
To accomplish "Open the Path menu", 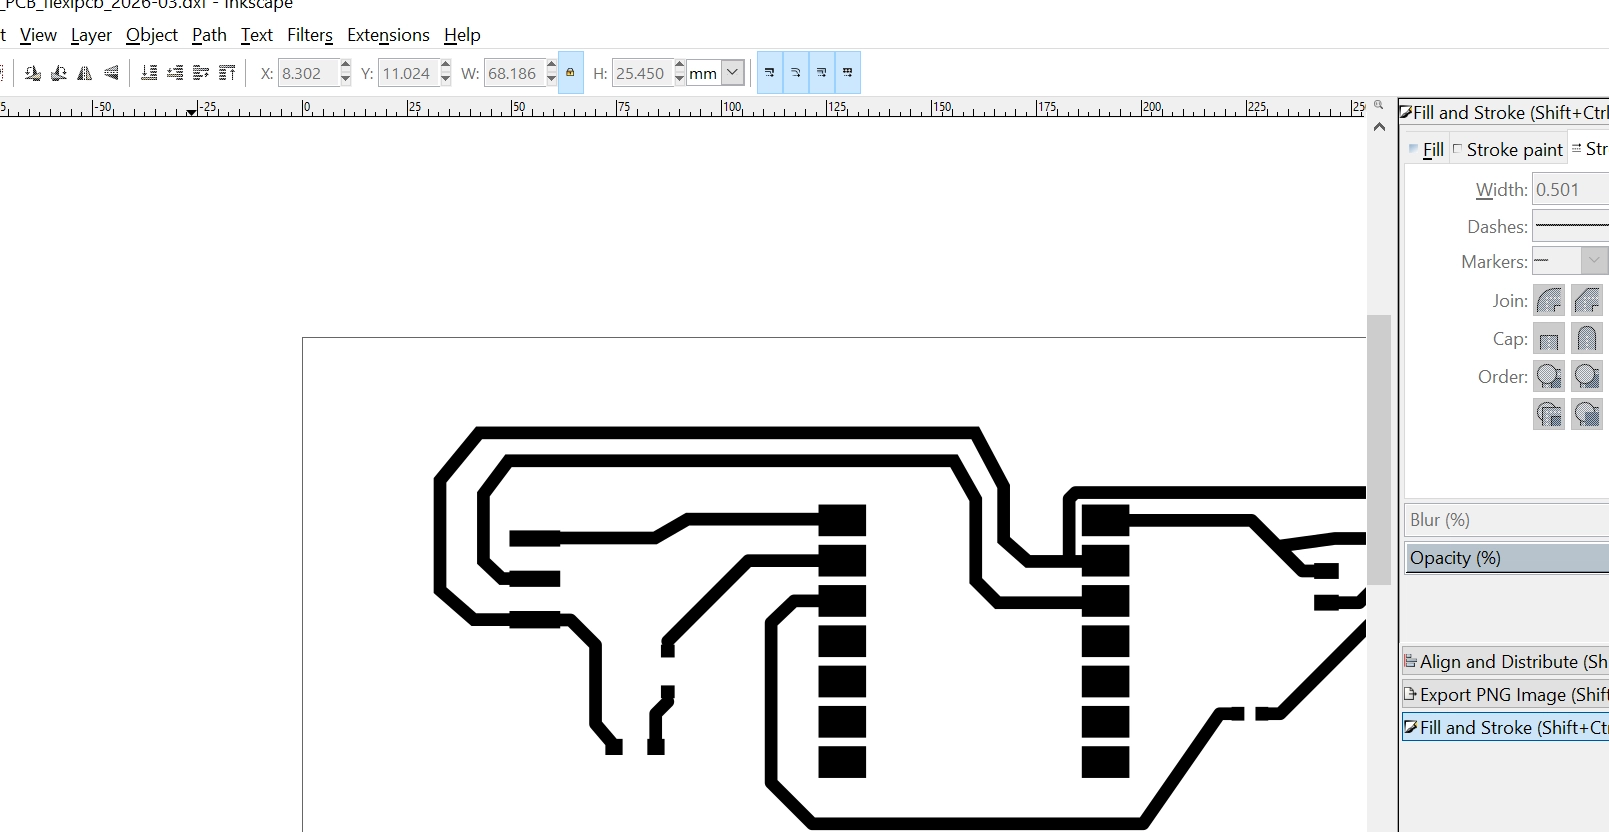I will point(209,35).
